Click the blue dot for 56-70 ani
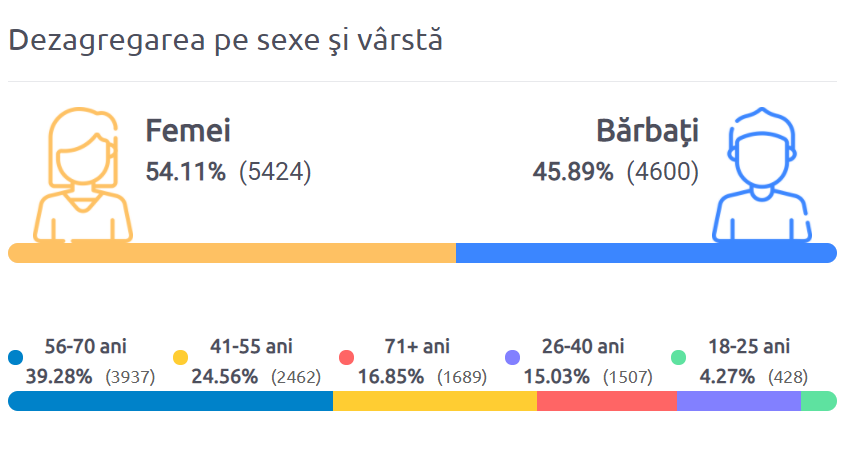The image size is (856, 471). [x=16, y=358]
